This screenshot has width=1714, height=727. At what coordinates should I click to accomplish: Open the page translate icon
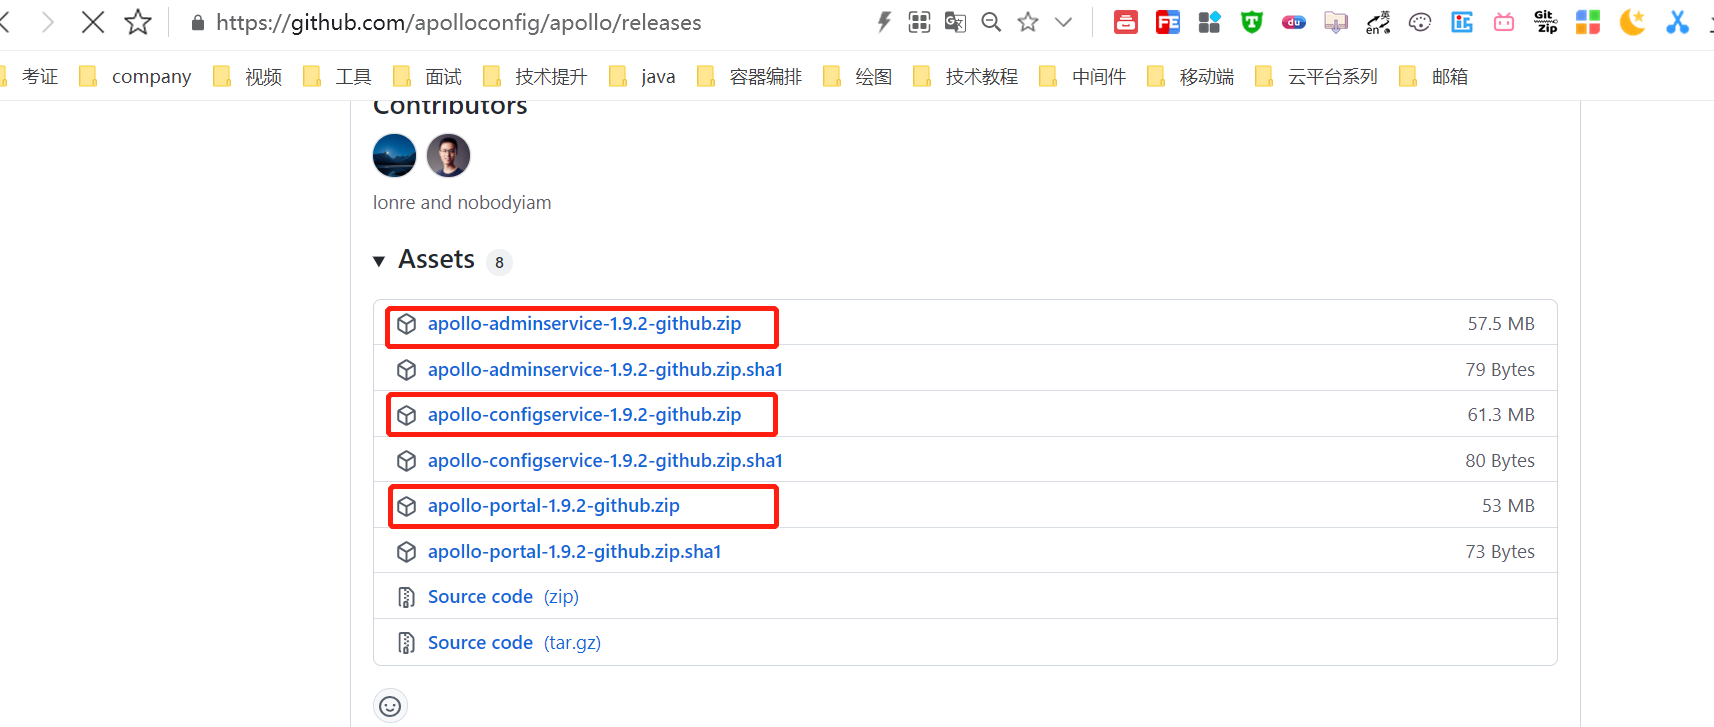[x=955, y=22]
